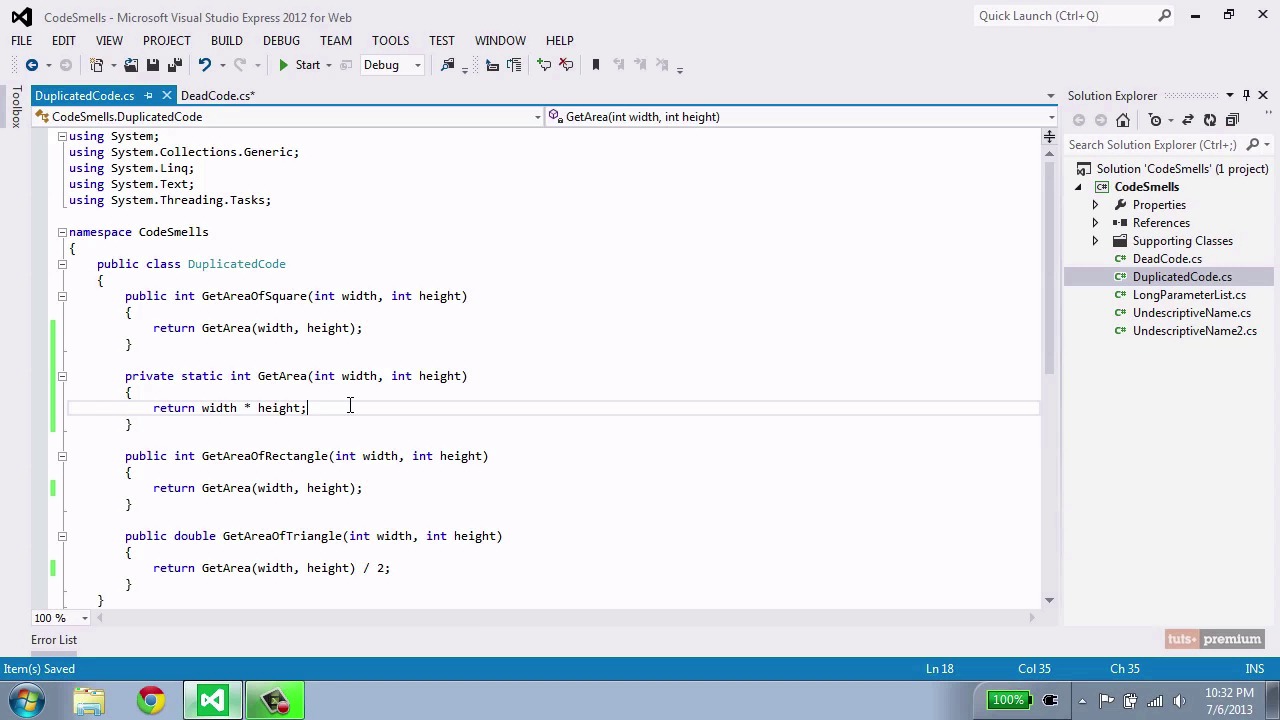Select LongParameterList.cs in Solution Explorer
Image resolution: width=1280 pixels, height=720 pixels.
point(1189,295)
